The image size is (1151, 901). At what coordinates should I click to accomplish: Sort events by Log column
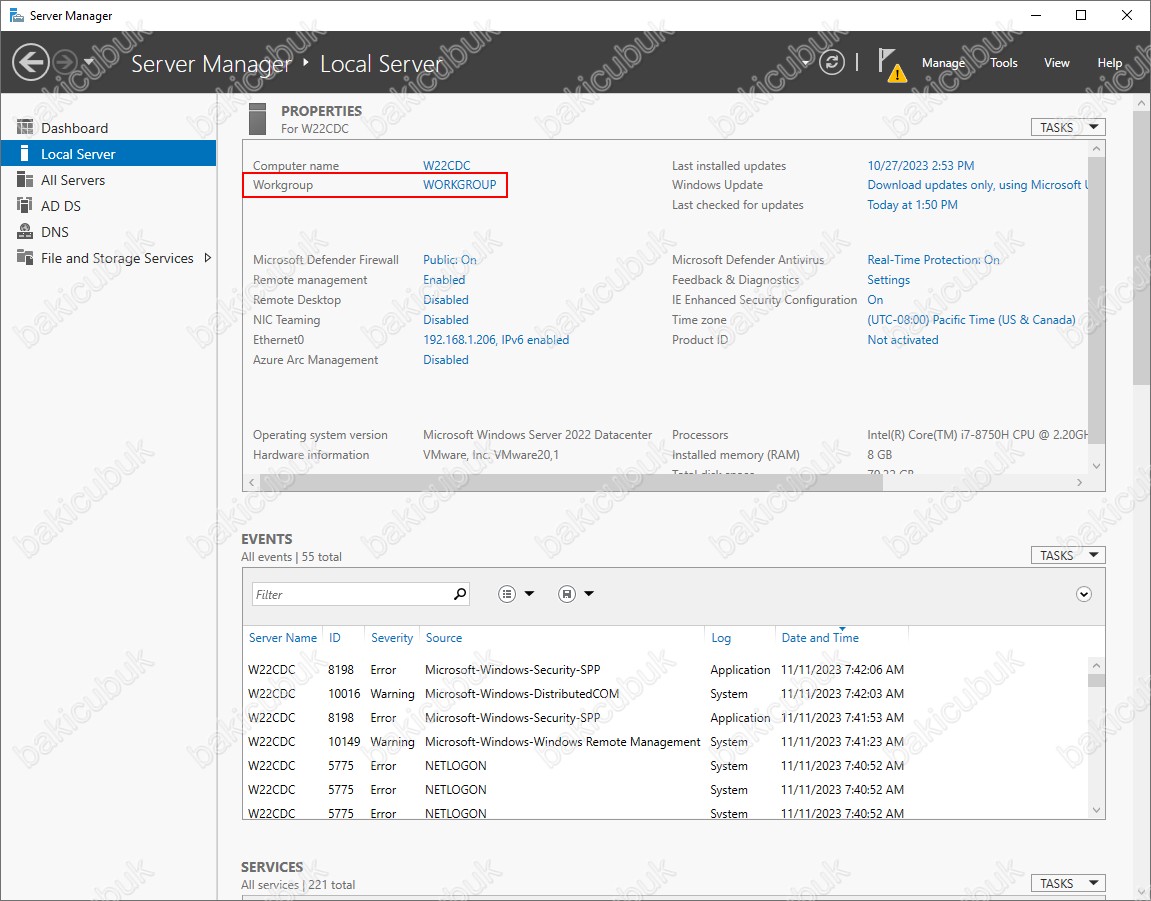pyautogui.click(x=721, y=638)
